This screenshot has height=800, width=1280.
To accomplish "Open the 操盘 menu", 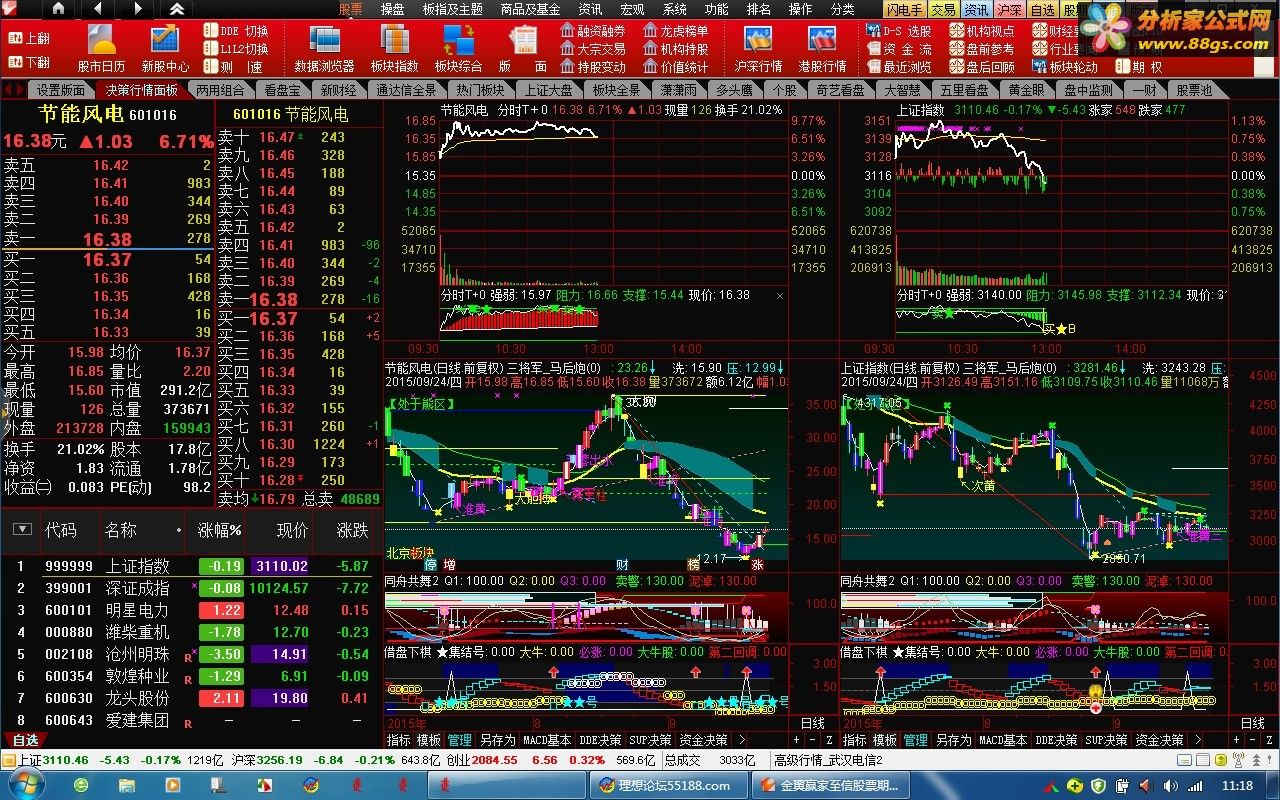I will [x=392, y=9].
